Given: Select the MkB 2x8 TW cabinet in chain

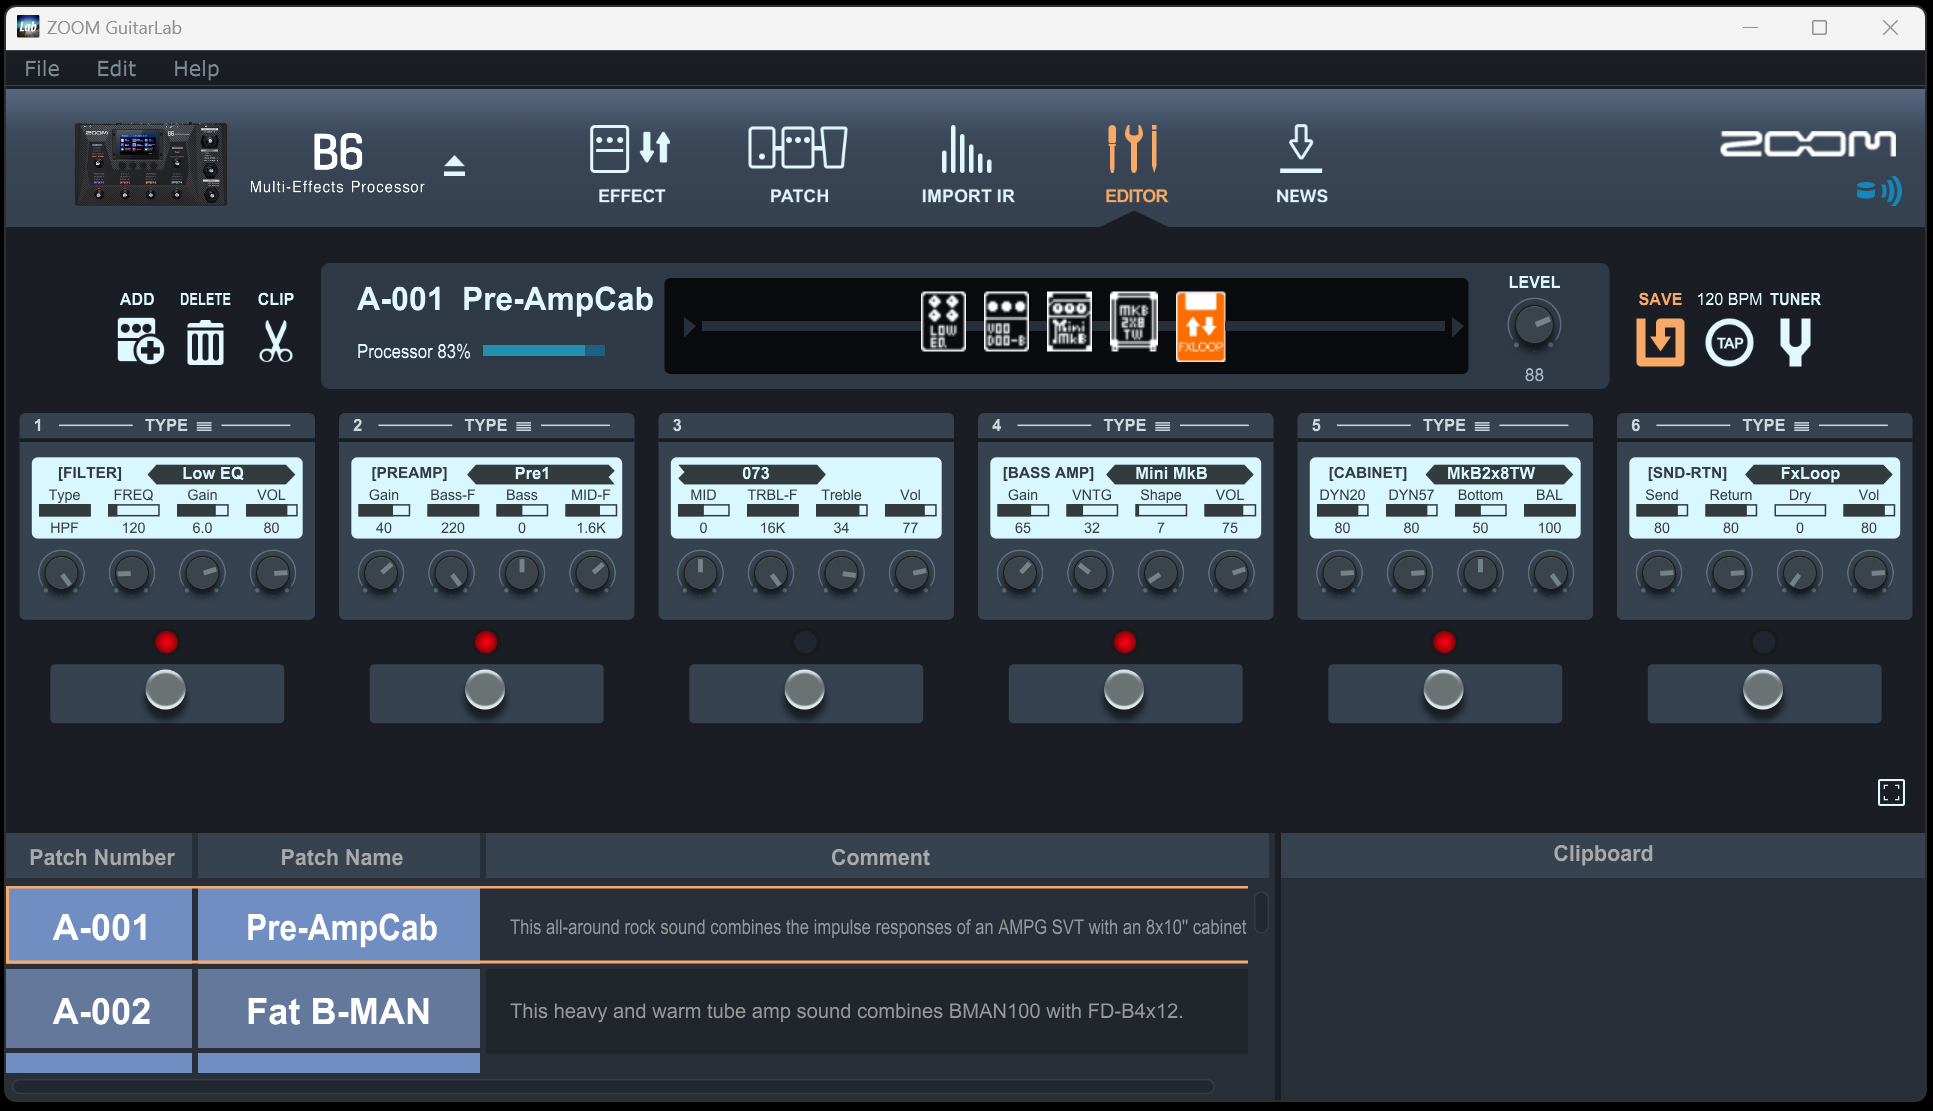Looking at the screenshot, I should coord(1133,322).
